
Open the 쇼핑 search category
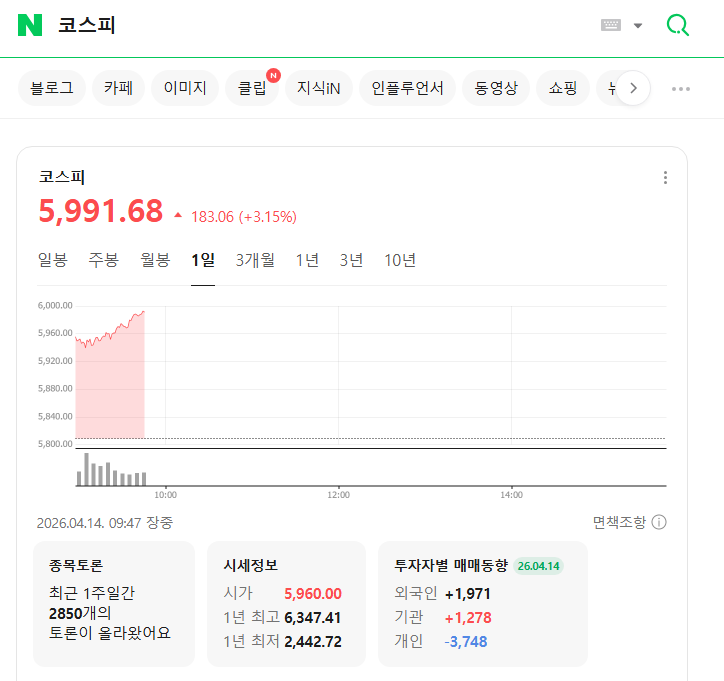[x=563, y=88]
